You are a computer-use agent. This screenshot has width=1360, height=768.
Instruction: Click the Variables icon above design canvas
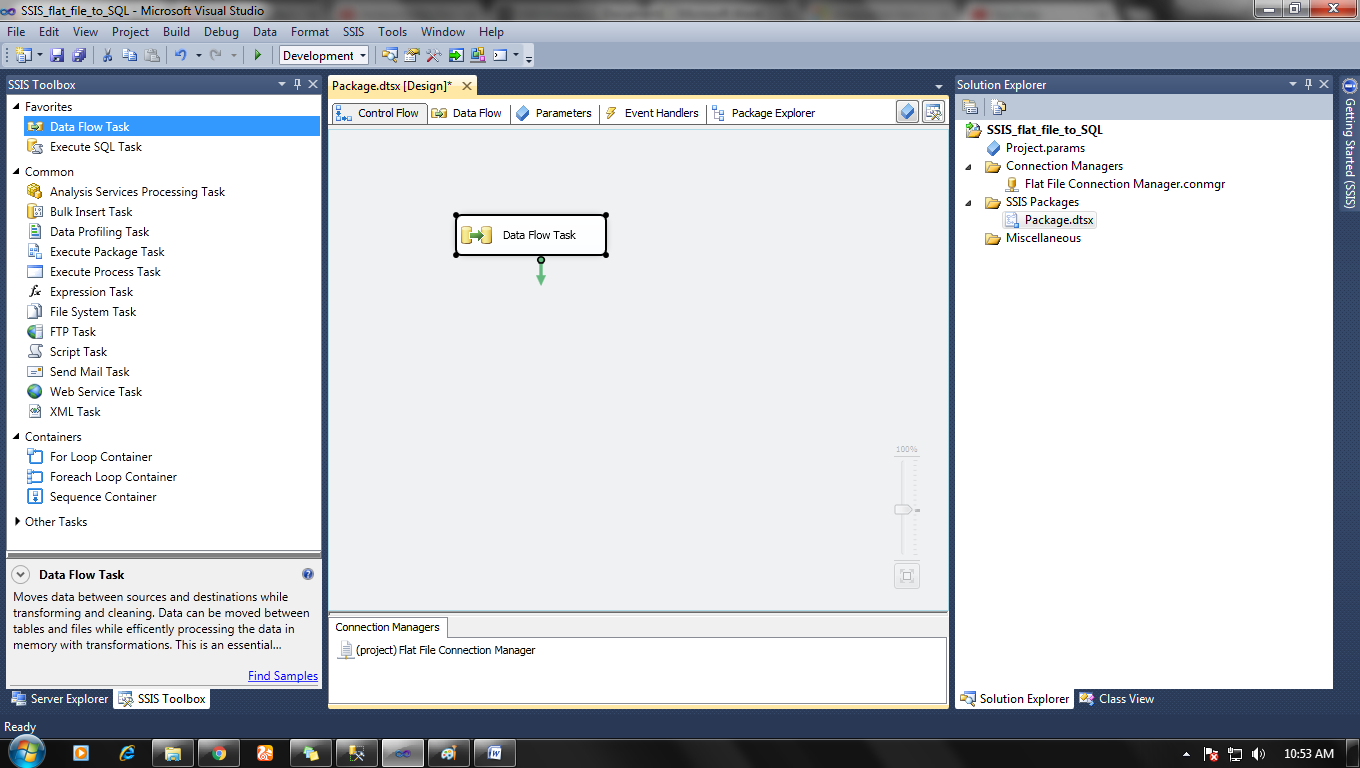pos(907,112)
